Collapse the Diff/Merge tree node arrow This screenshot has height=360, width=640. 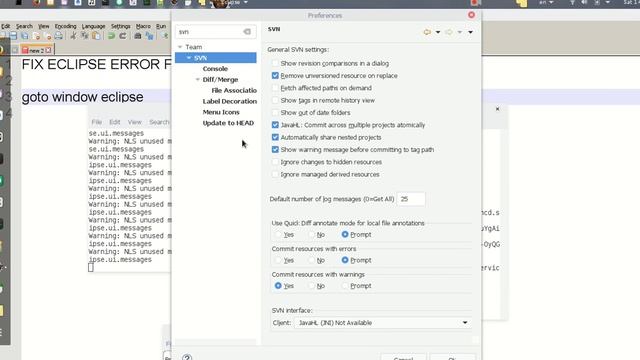(198, 80)
